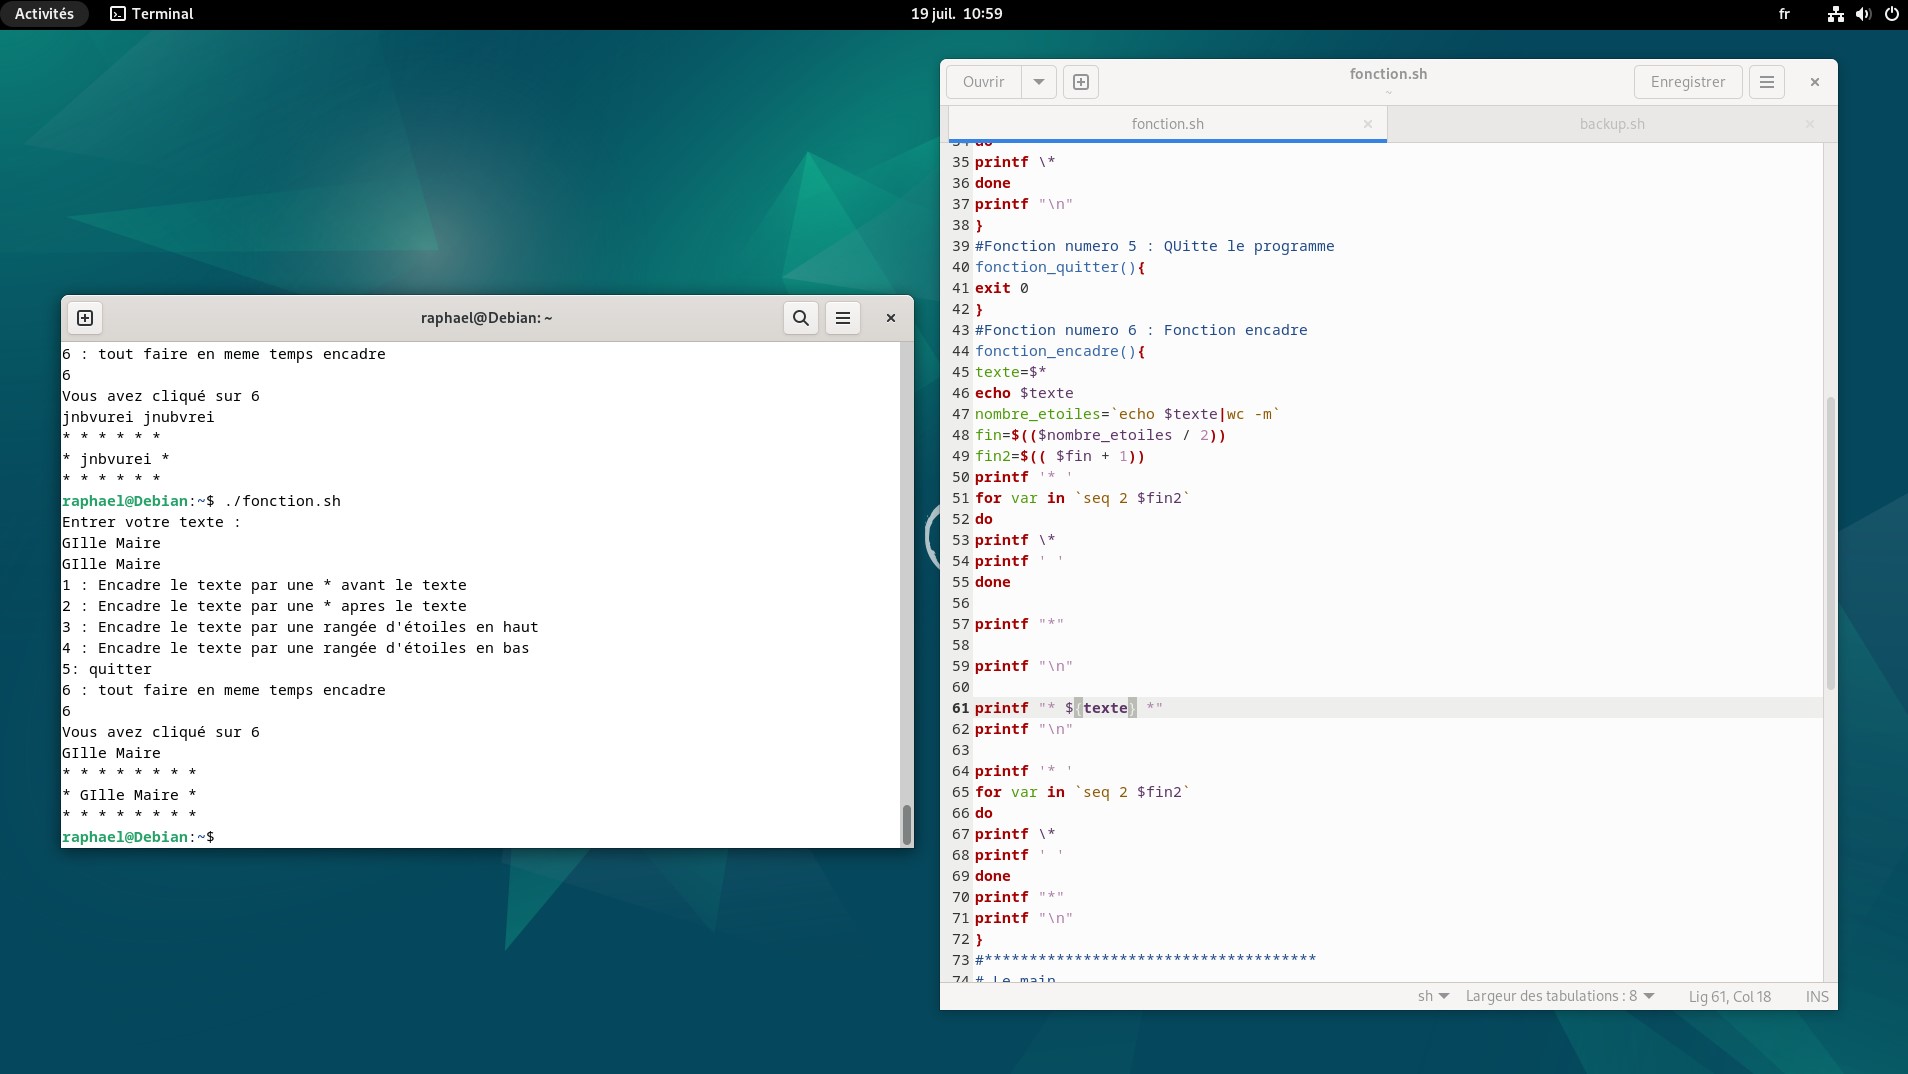
Task: Switch to the backup.sh tab
Action: (x=1611, y=124)
